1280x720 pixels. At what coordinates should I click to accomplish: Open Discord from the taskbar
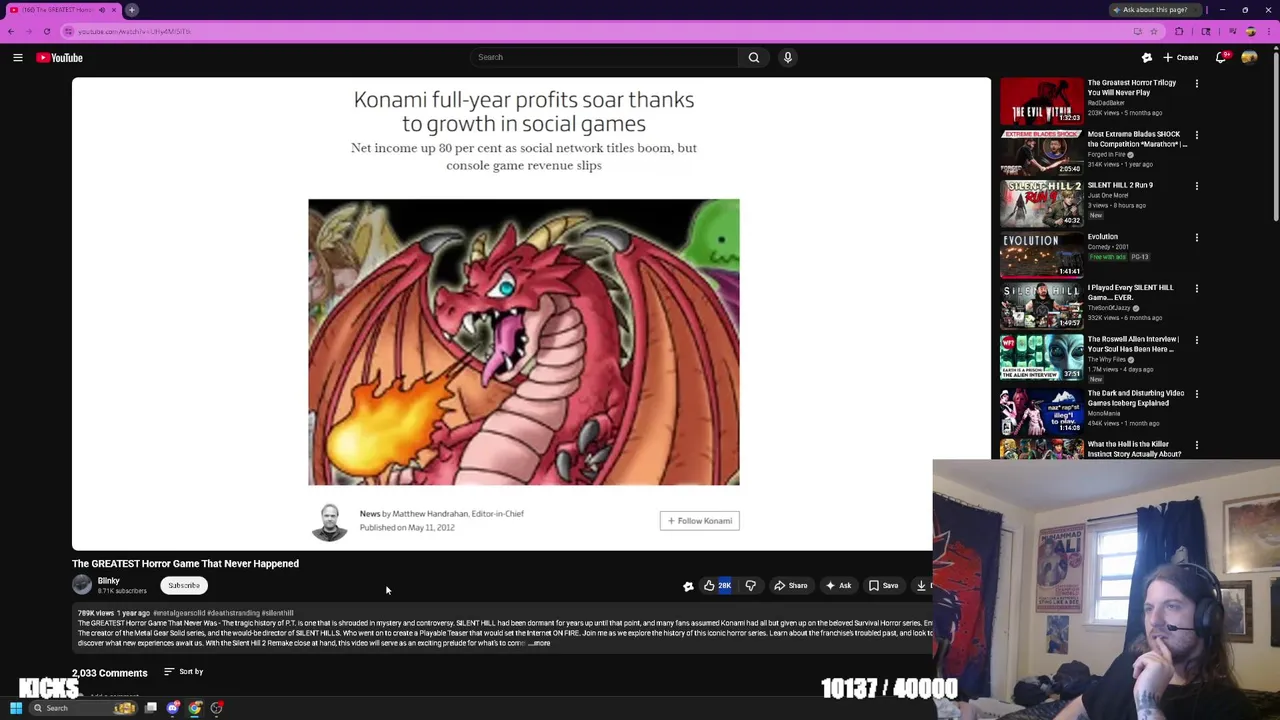point(173,708)
